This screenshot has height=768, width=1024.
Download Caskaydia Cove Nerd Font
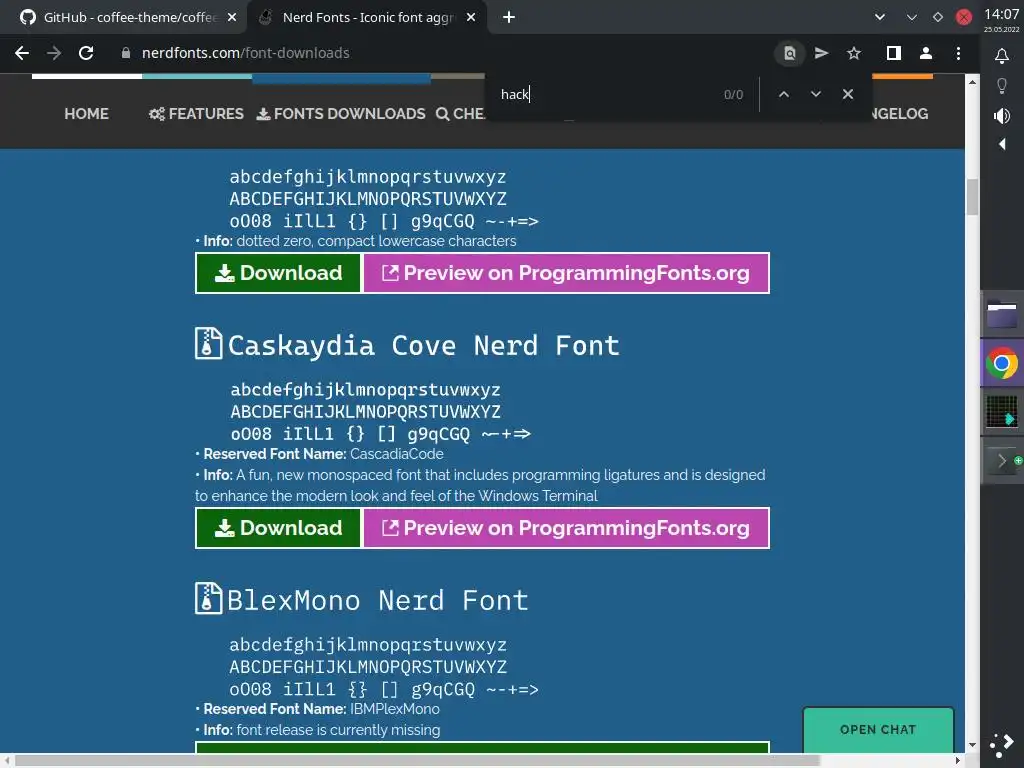click(x=278, y=528)
